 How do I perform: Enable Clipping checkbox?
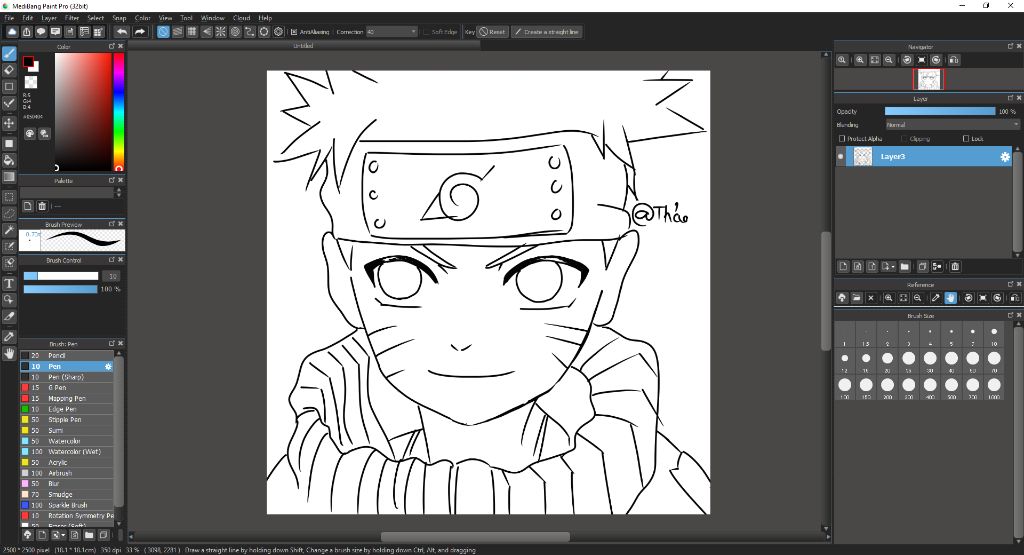[x=904, y=138]
